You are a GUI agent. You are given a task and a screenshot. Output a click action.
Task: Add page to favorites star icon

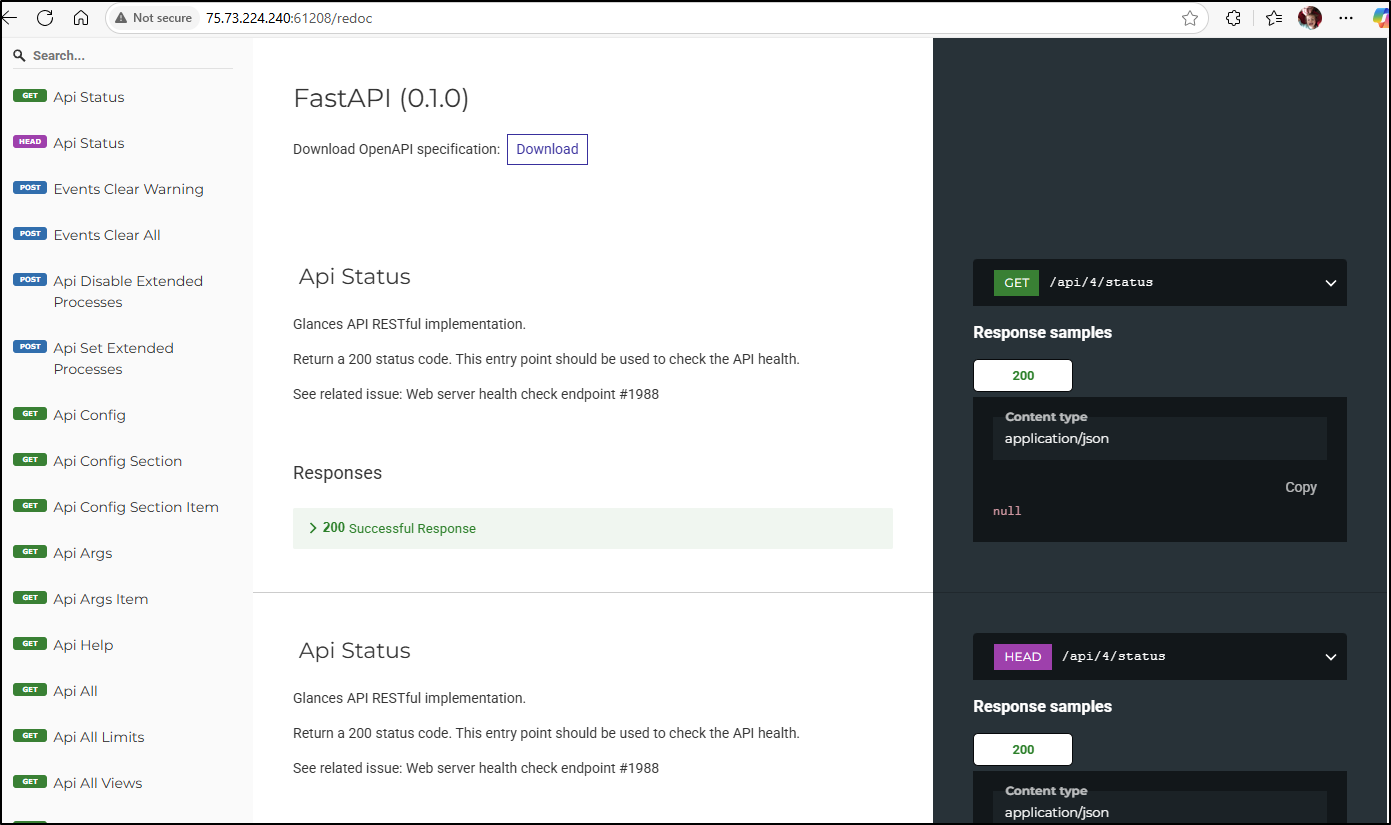pos(1190,18)
